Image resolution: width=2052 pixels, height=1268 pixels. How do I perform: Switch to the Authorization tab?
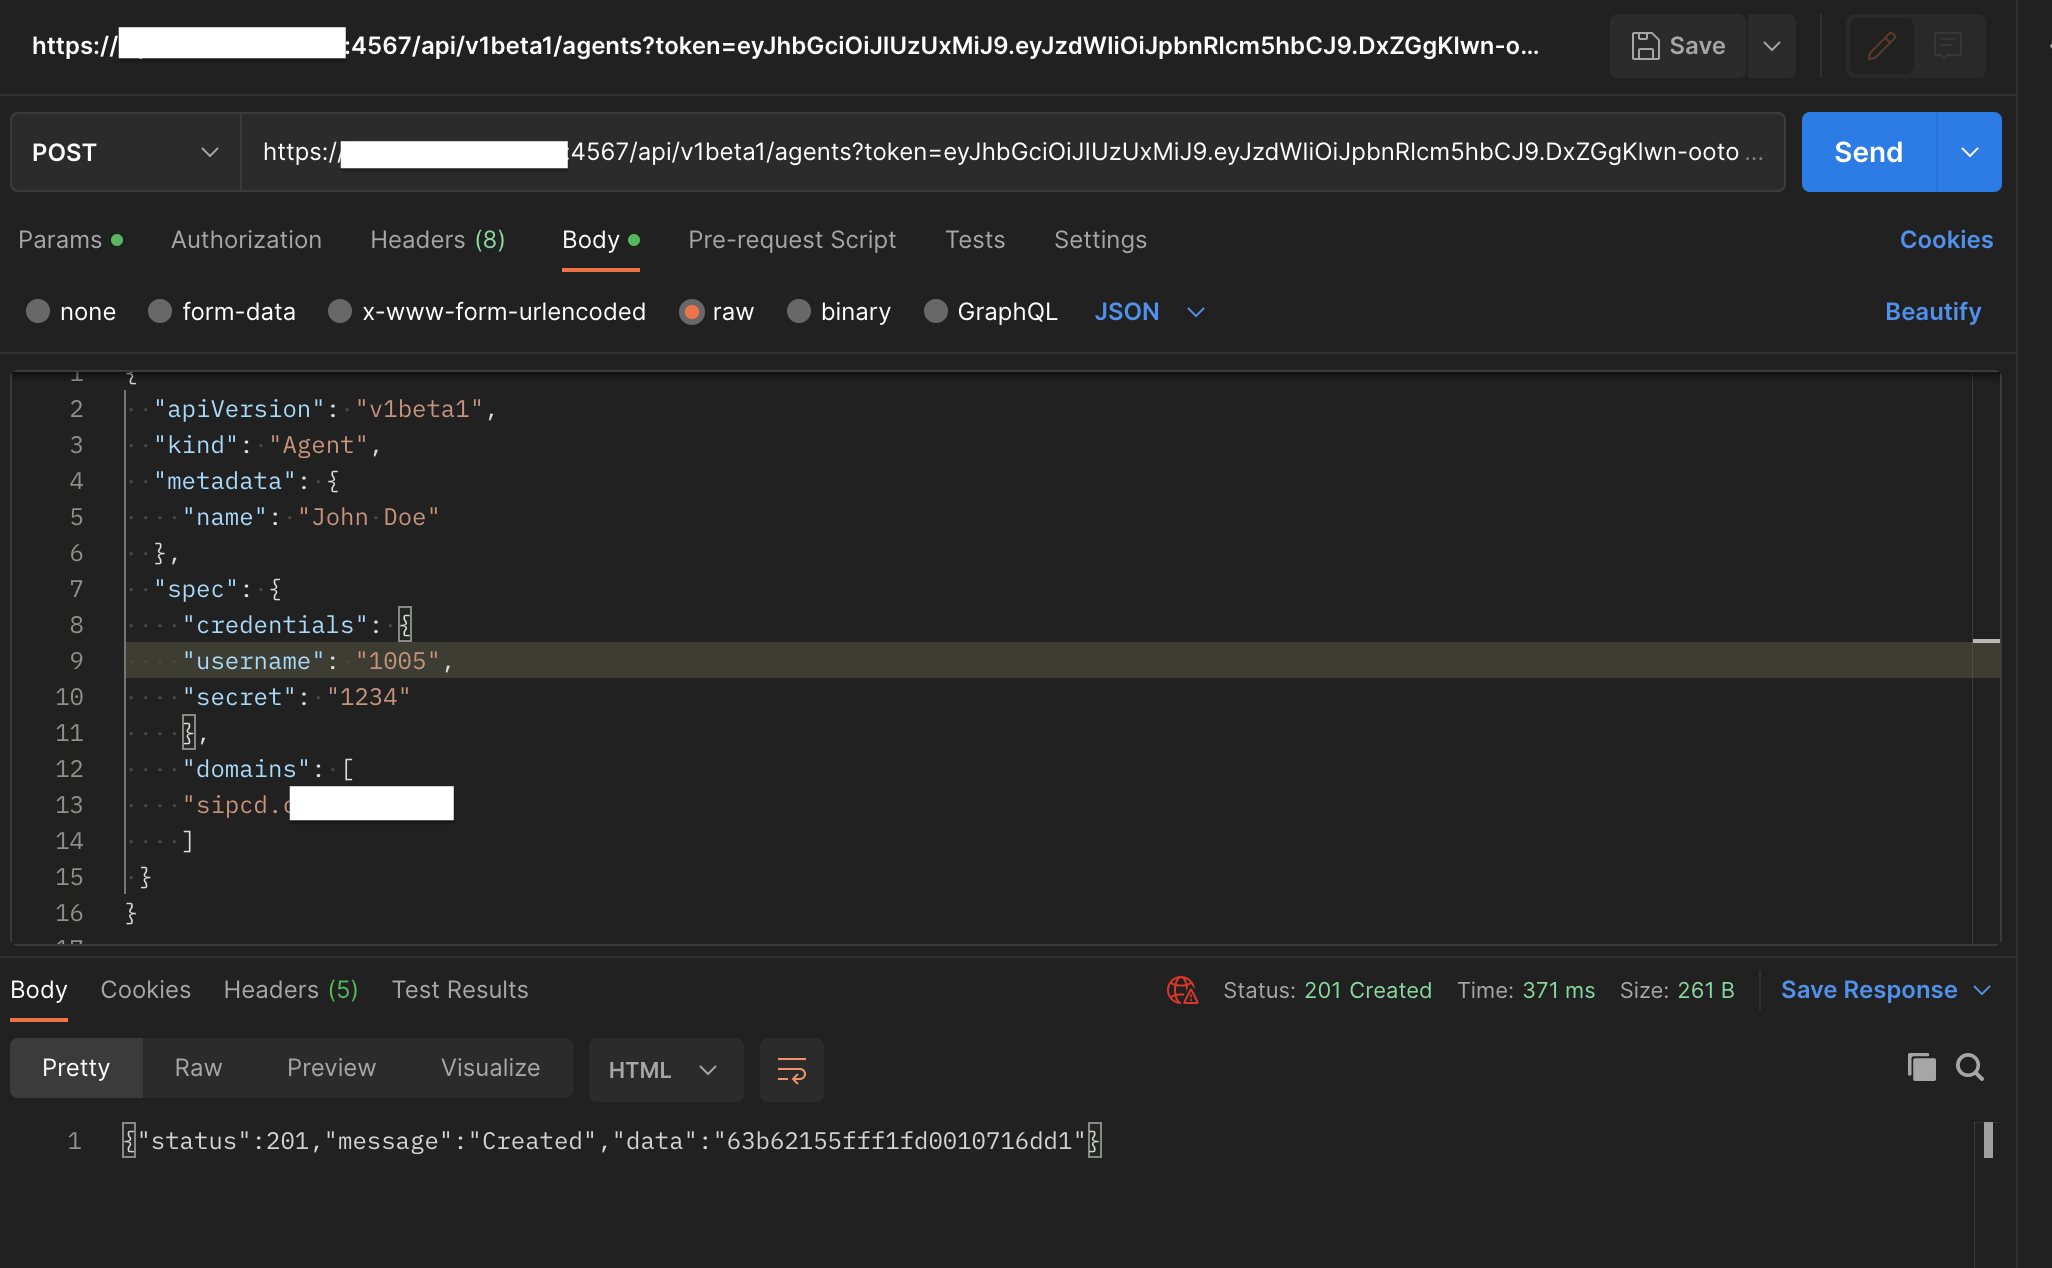pos(246,240)
